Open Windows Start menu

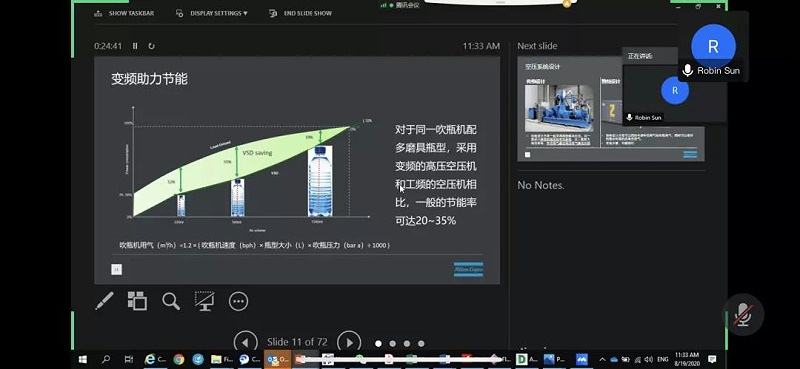[83, 359]
